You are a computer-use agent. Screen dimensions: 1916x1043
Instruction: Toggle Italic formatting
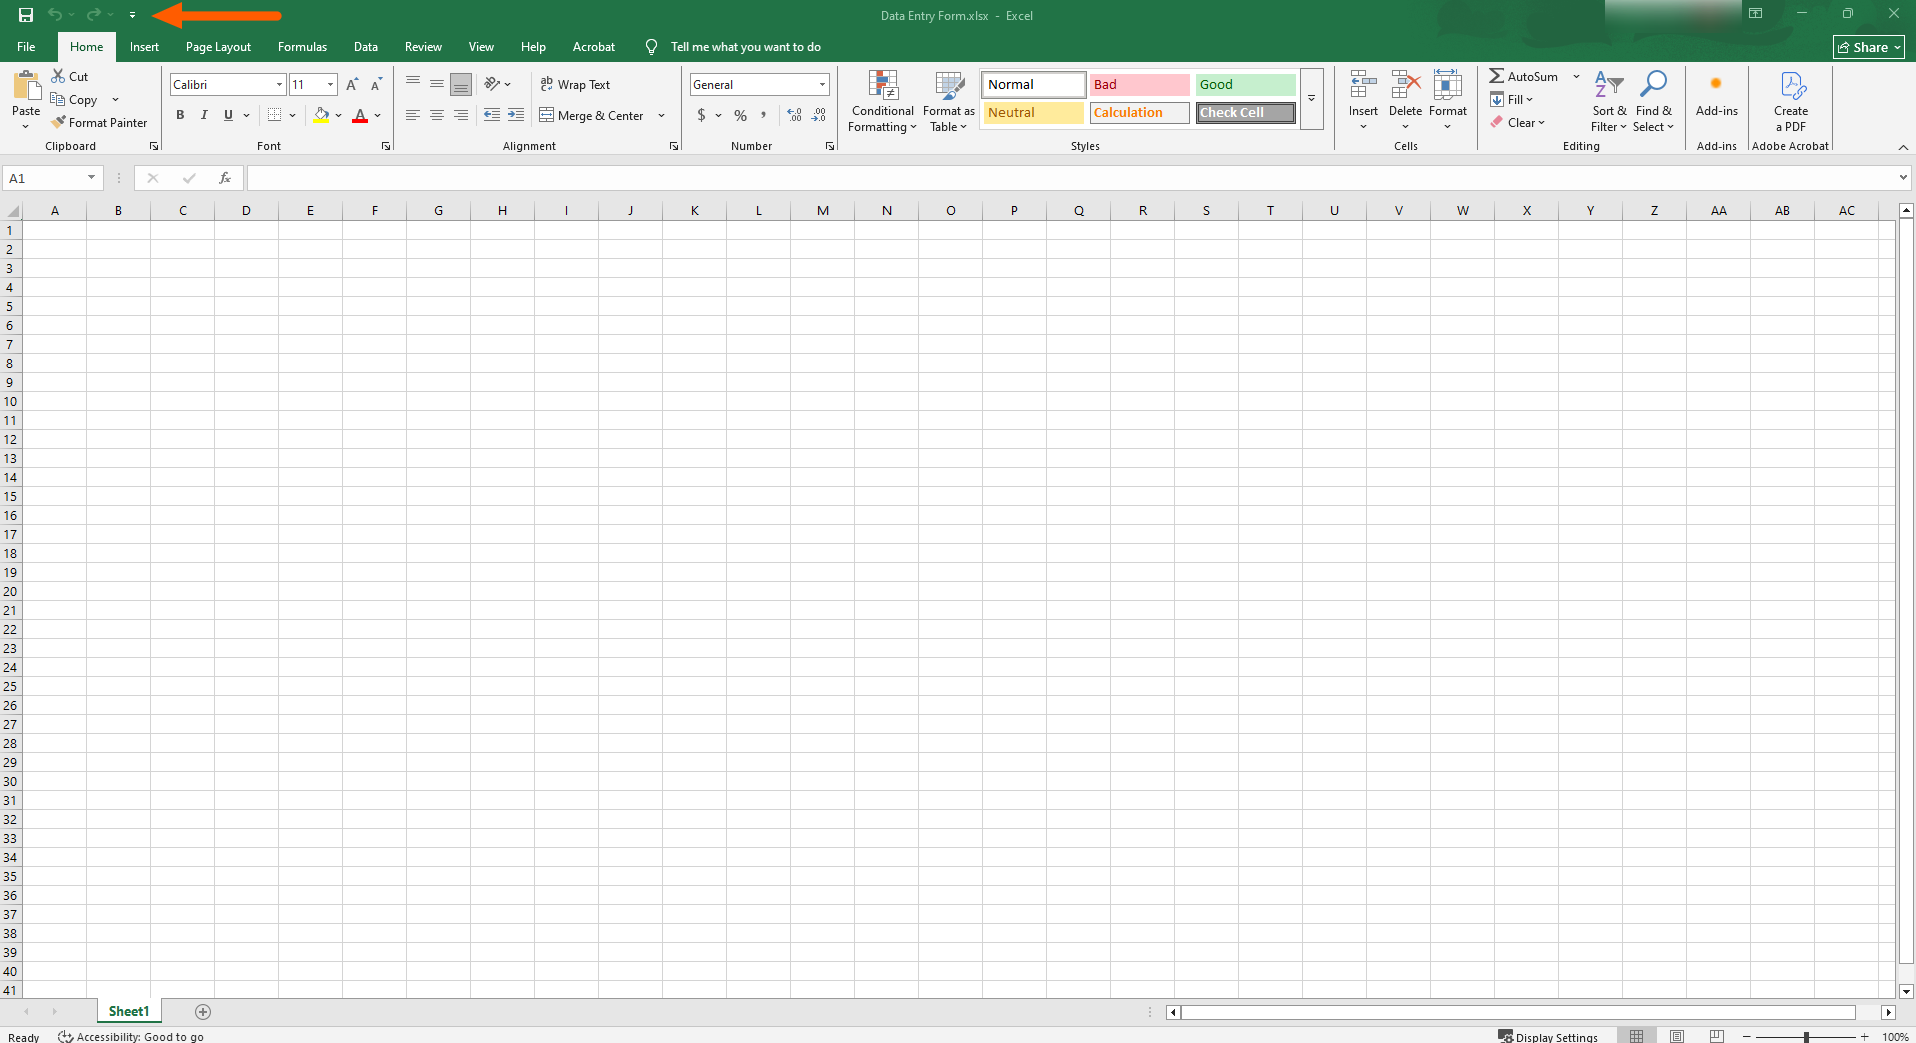coord(204,115)
